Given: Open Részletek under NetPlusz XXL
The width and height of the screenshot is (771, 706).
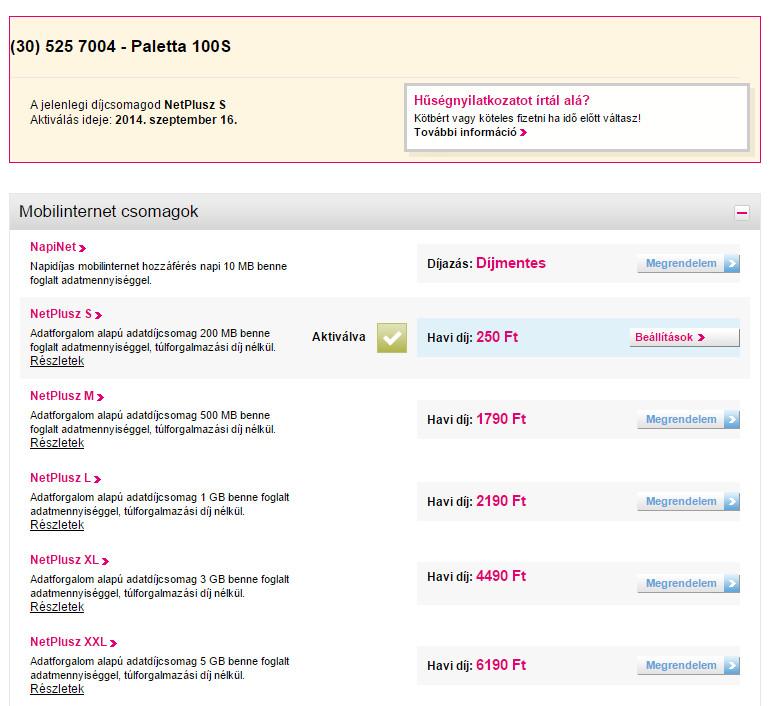Looking at the screenshot, I should click(57, 689).
